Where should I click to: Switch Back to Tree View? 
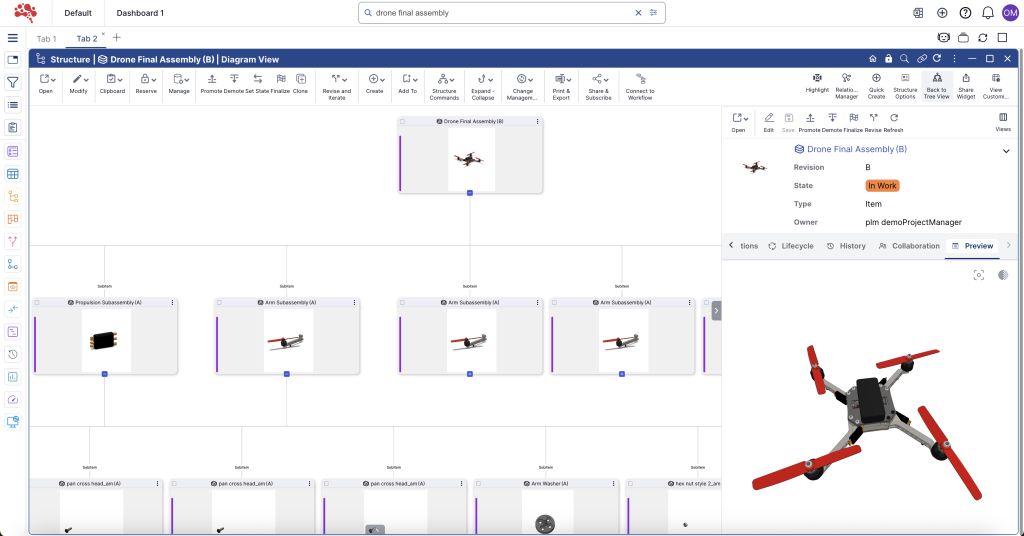point(936,78)
